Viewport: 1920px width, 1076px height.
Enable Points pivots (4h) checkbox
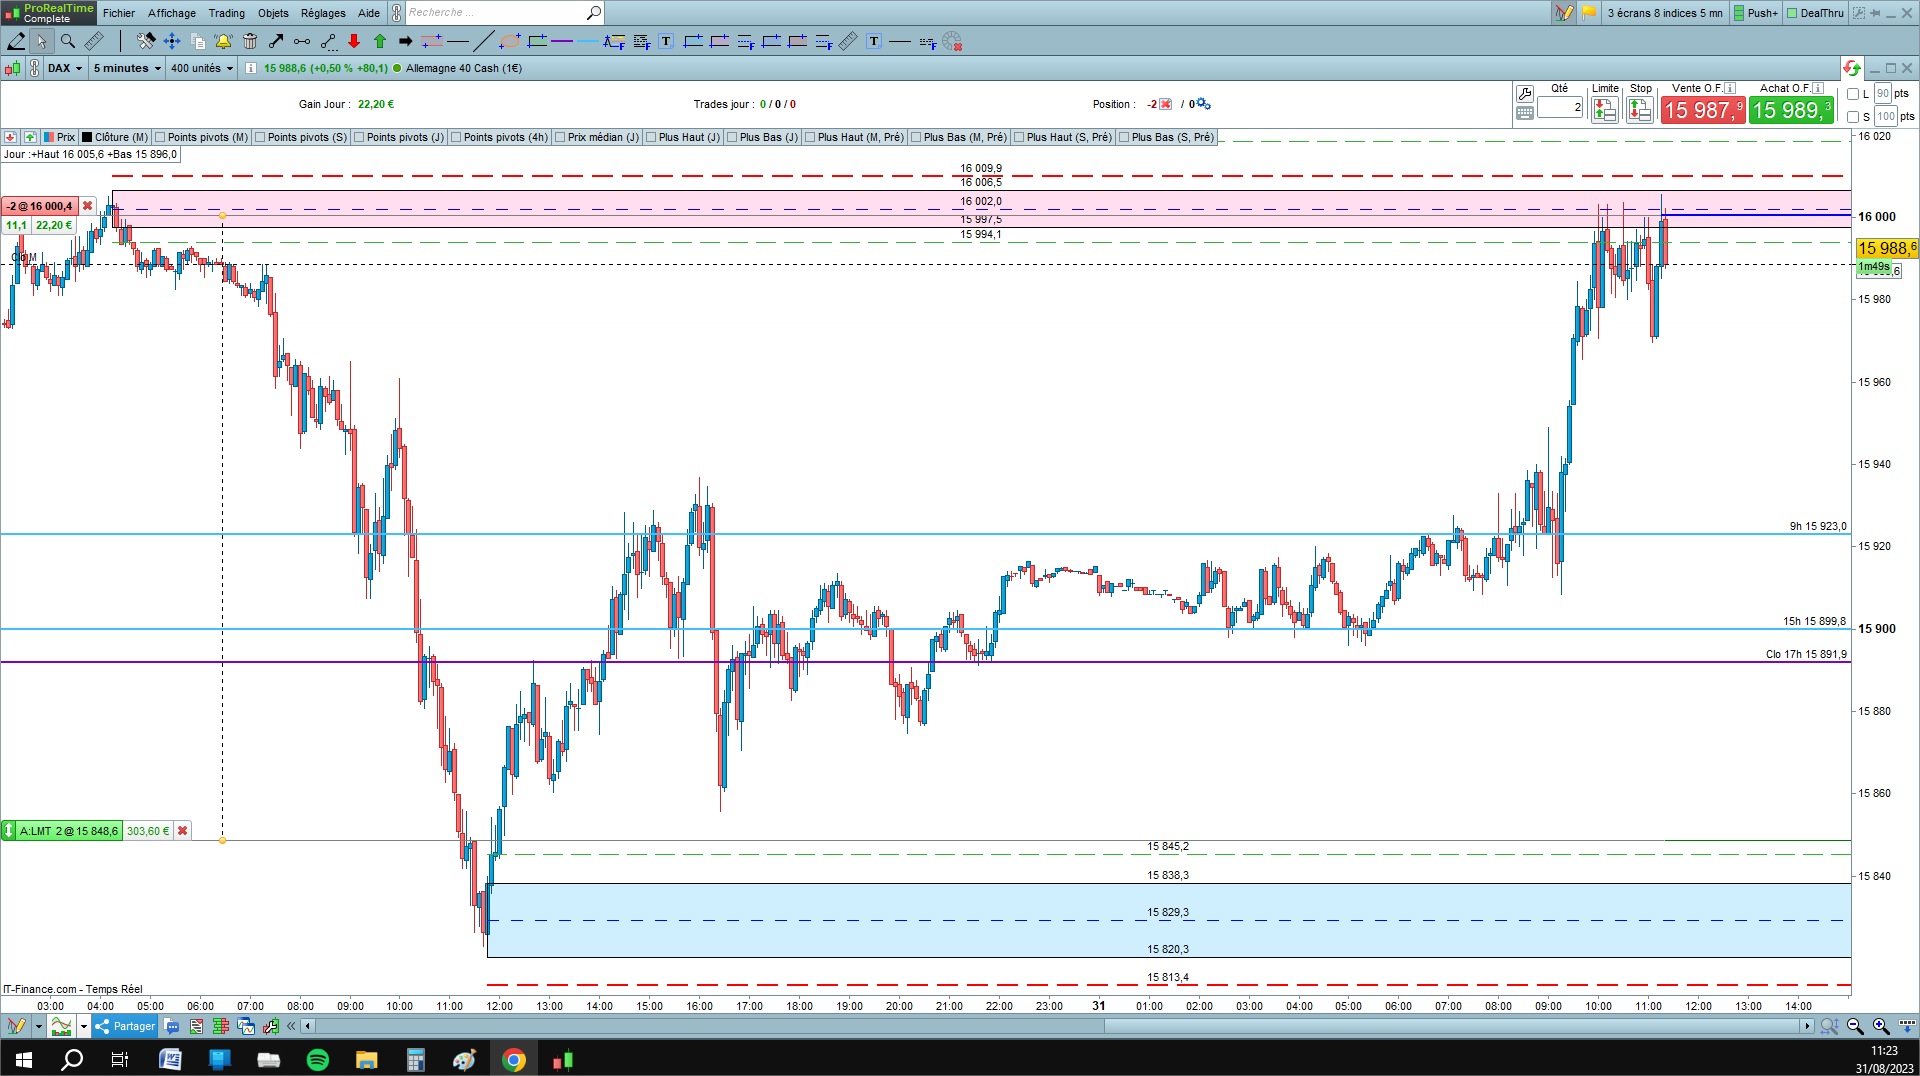click(456, 137)
